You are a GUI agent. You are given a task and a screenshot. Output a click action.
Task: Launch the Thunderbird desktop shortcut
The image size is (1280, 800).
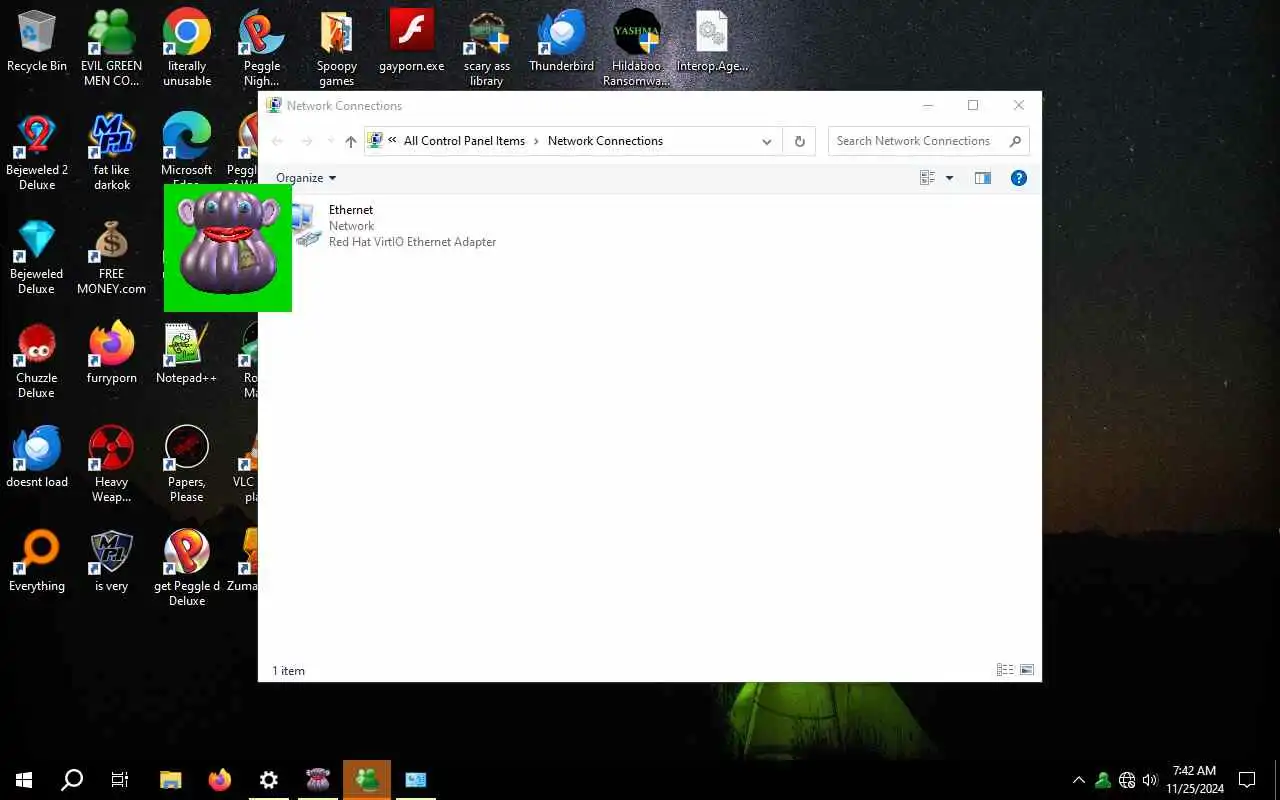click(562, 42)
